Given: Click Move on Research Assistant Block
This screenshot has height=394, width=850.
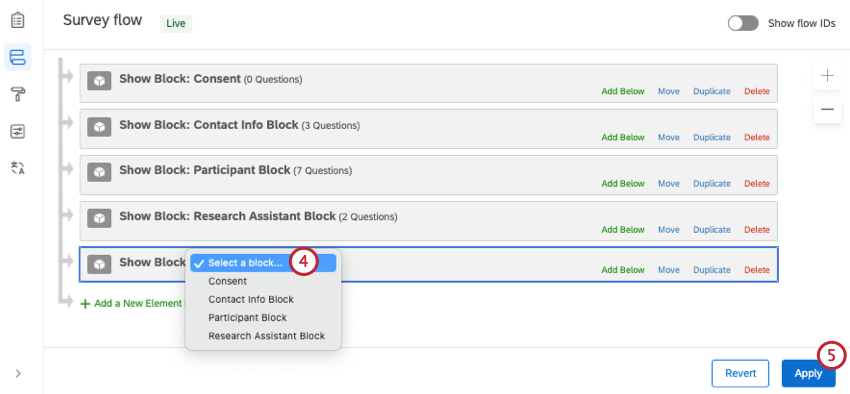Looking at the screenshot, I should [x=669, y=230].
